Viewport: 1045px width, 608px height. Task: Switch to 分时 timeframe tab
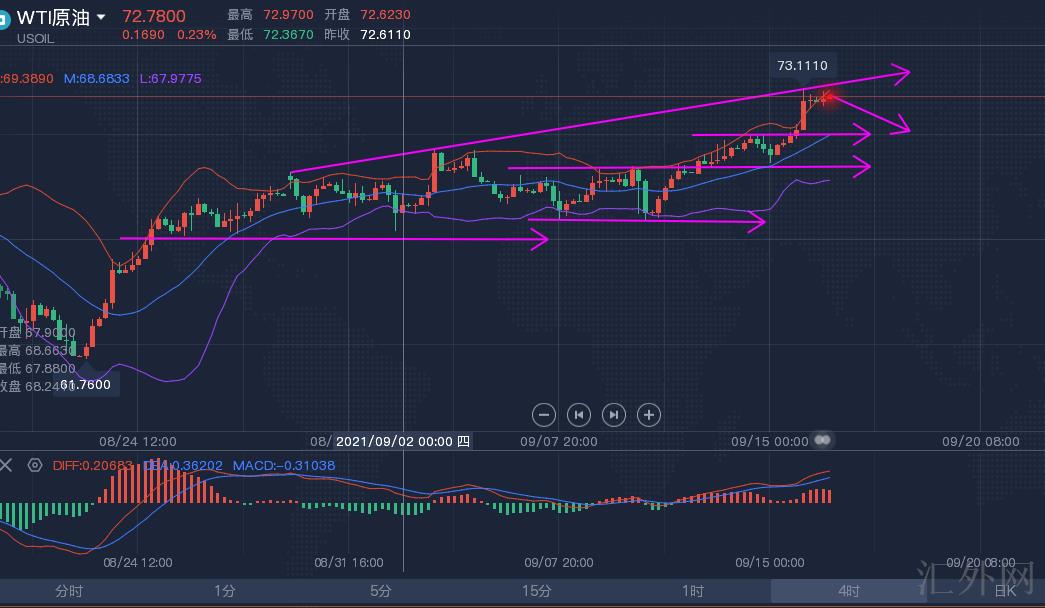coord(69,591)
